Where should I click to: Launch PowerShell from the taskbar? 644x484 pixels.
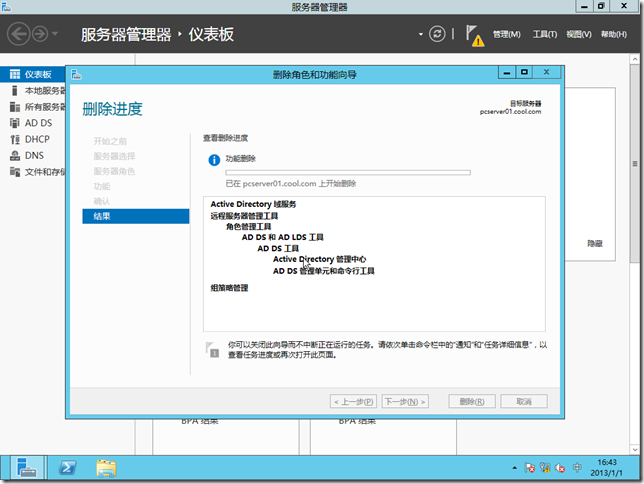tap(67, 468)
